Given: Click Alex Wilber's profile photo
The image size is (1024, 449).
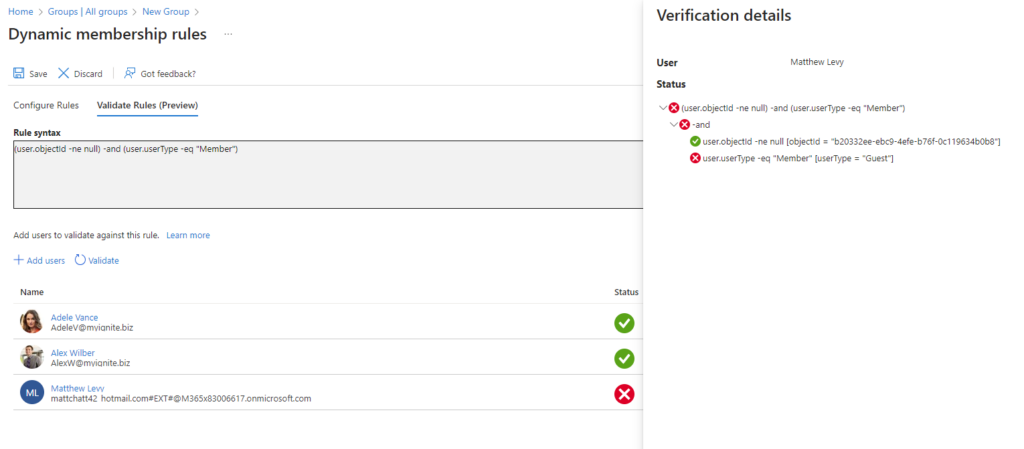Looking at the screenshot, I should coord(31,357).
